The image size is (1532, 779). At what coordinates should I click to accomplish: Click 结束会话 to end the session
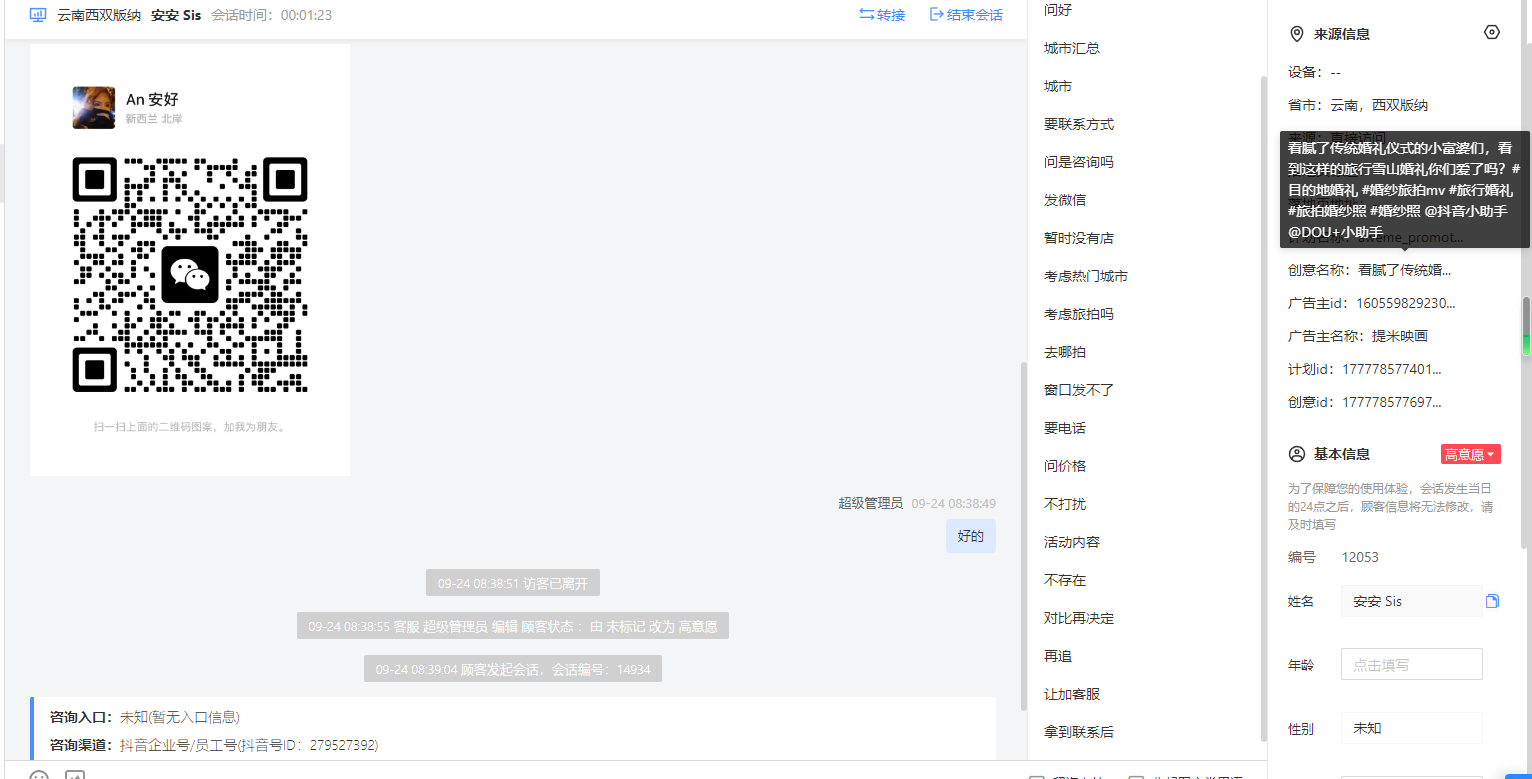[x=966, y=15]
